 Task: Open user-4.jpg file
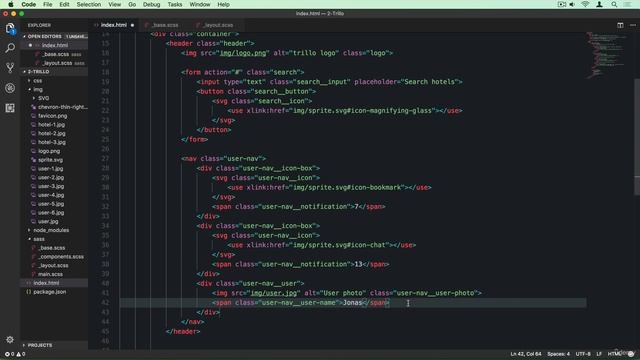[51, 195]
